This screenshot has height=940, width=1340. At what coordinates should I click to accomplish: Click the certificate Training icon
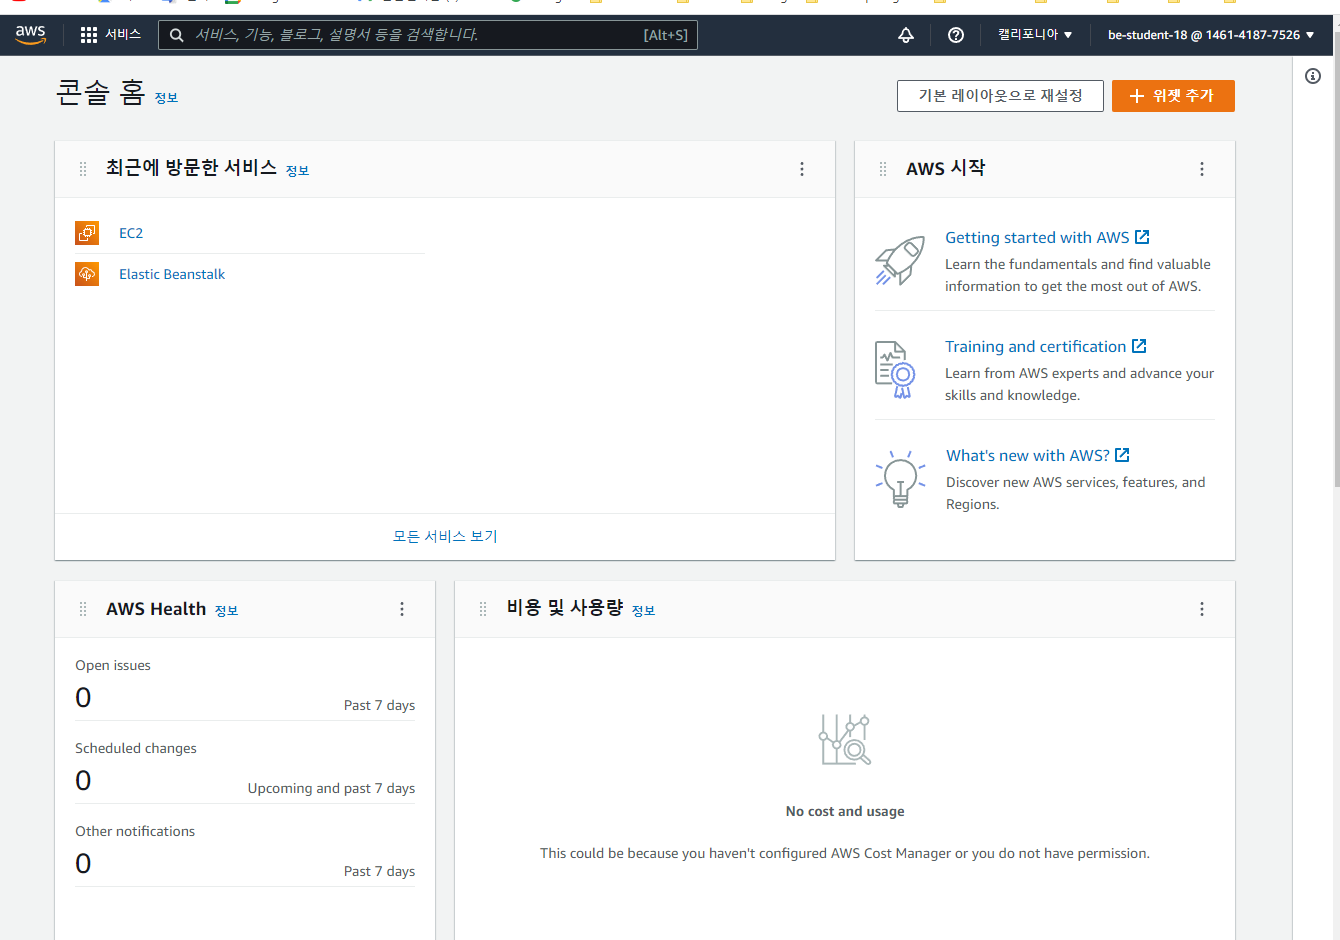tap(896, 370)
